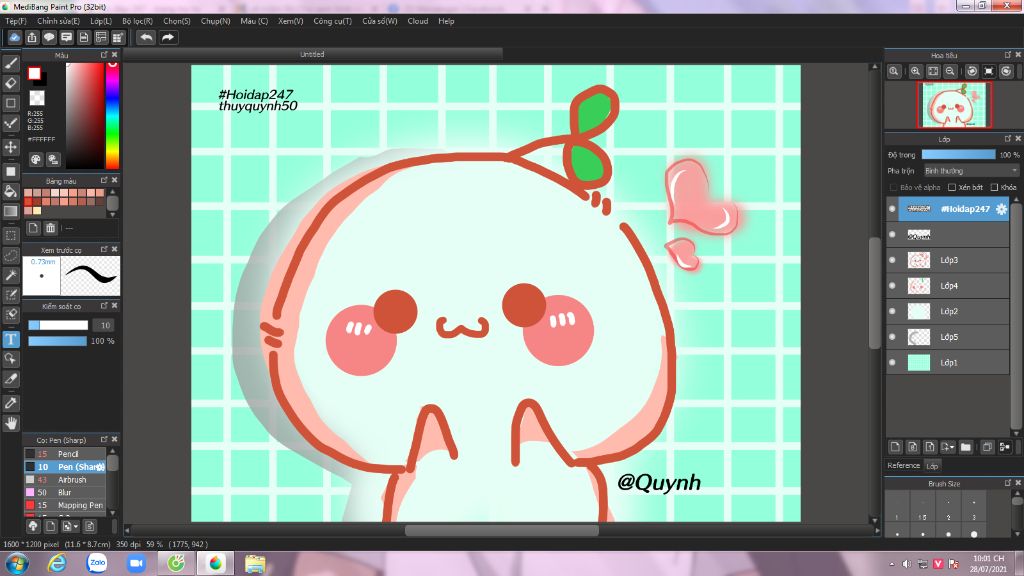
Task: Open the Pha trộn blend mode dropdown
Action: (x=971, y=170)
